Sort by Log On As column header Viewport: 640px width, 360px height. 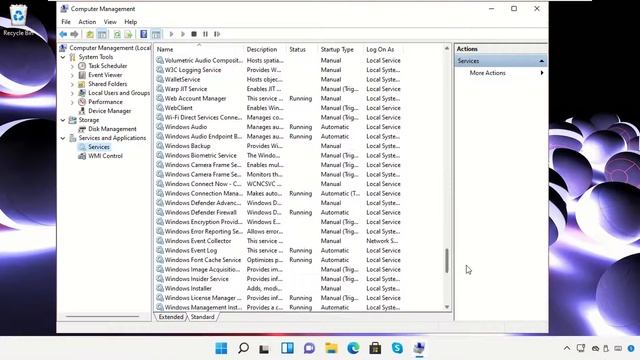tap(382, 49)
